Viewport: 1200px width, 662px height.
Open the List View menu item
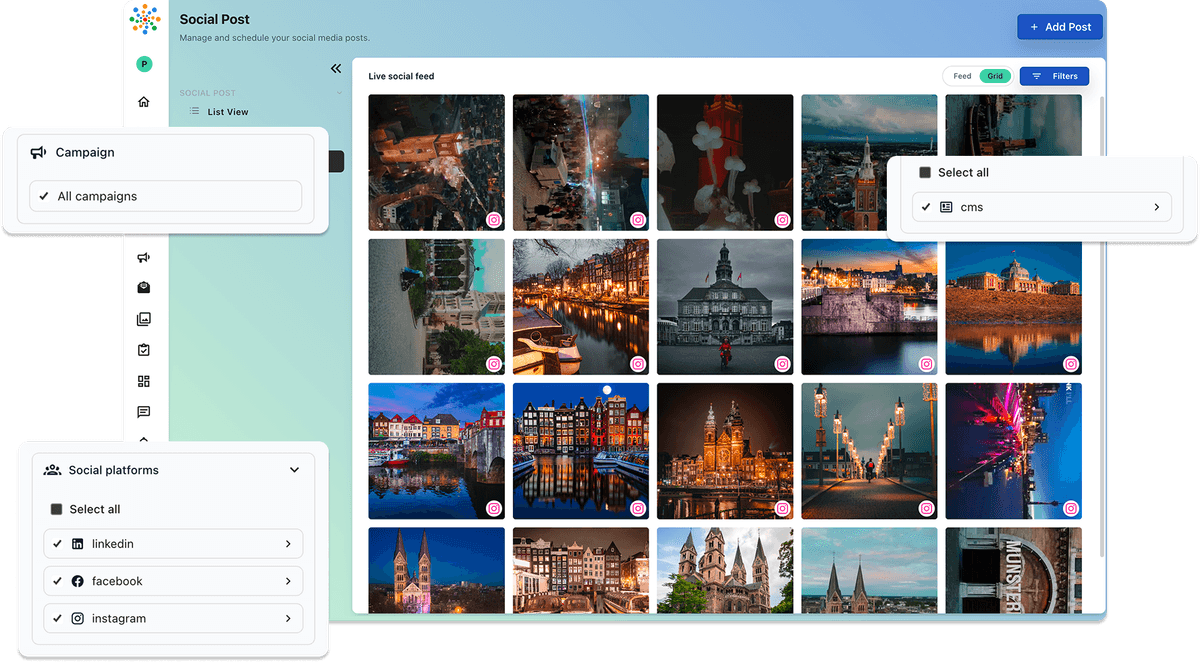[227, 112]
